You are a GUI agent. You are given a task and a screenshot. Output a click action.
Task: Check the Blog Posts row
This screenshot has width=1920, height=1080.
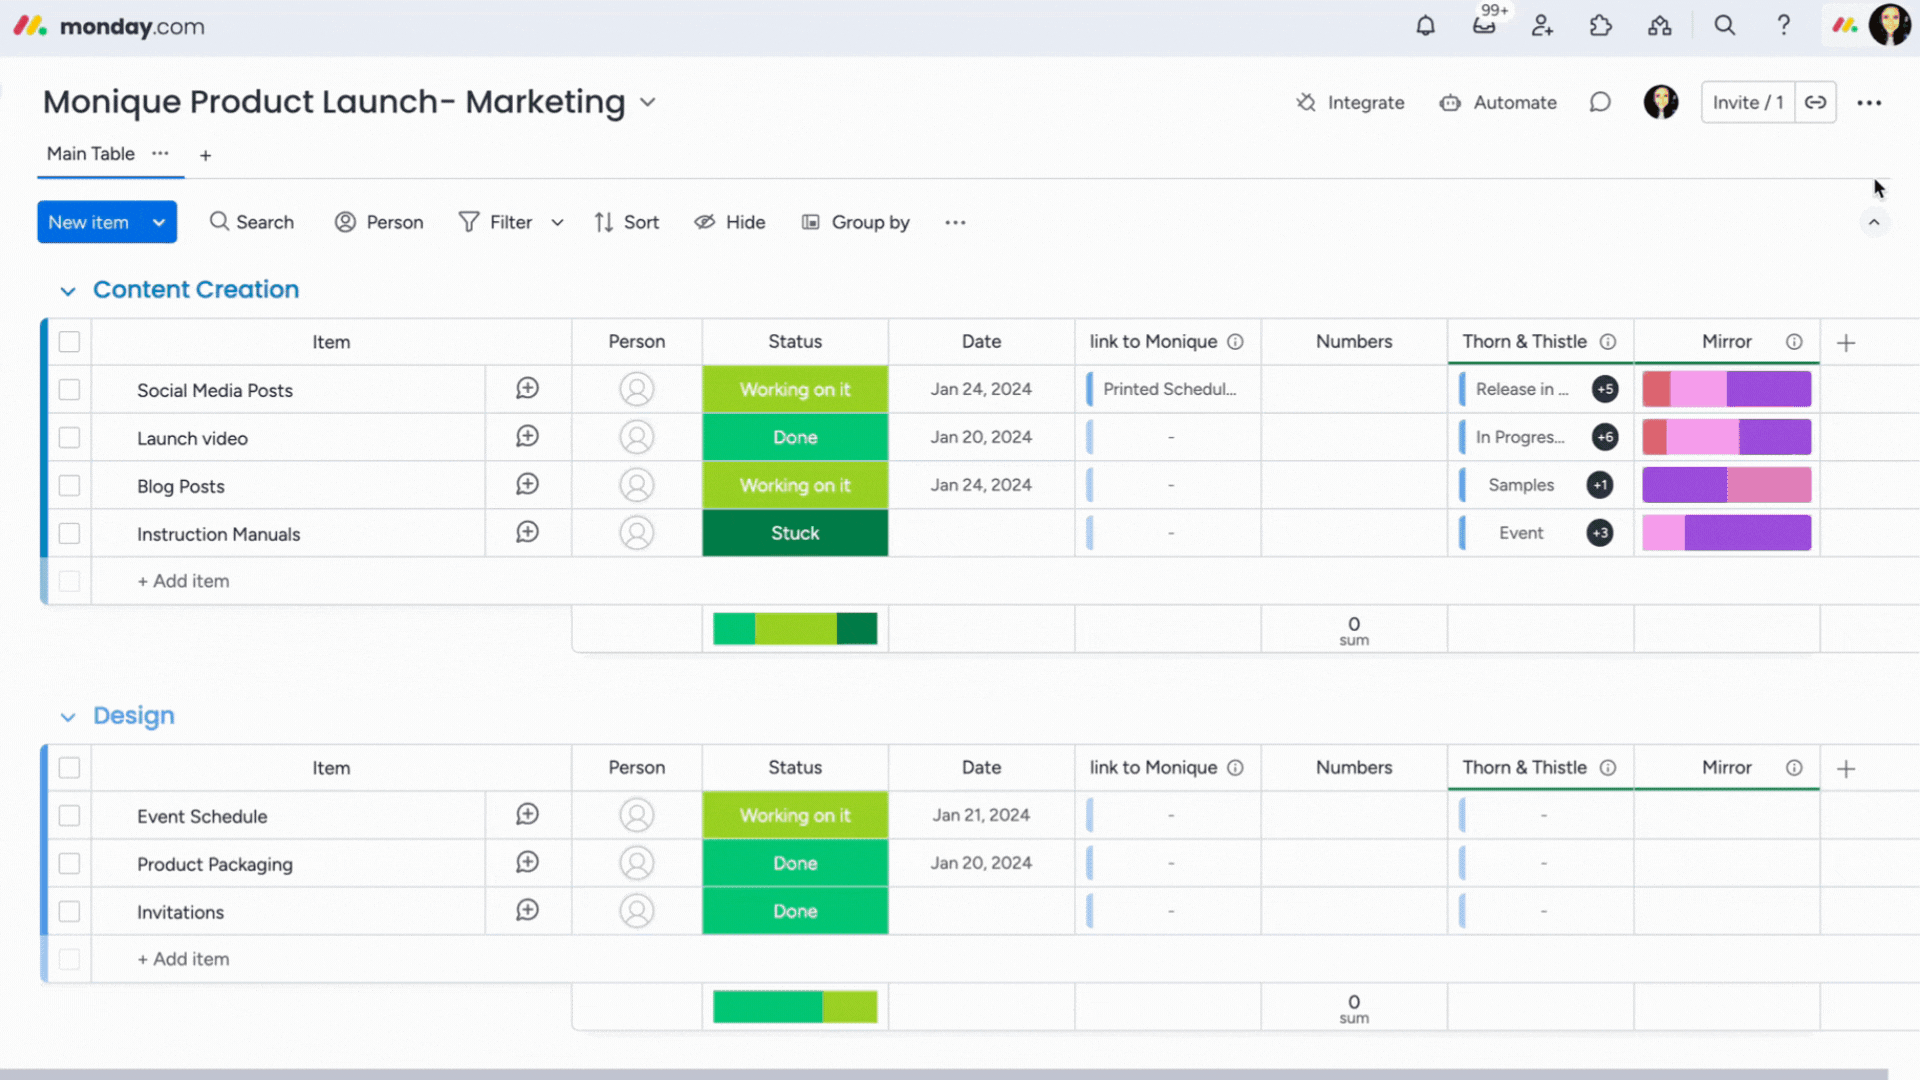point(69,485)
